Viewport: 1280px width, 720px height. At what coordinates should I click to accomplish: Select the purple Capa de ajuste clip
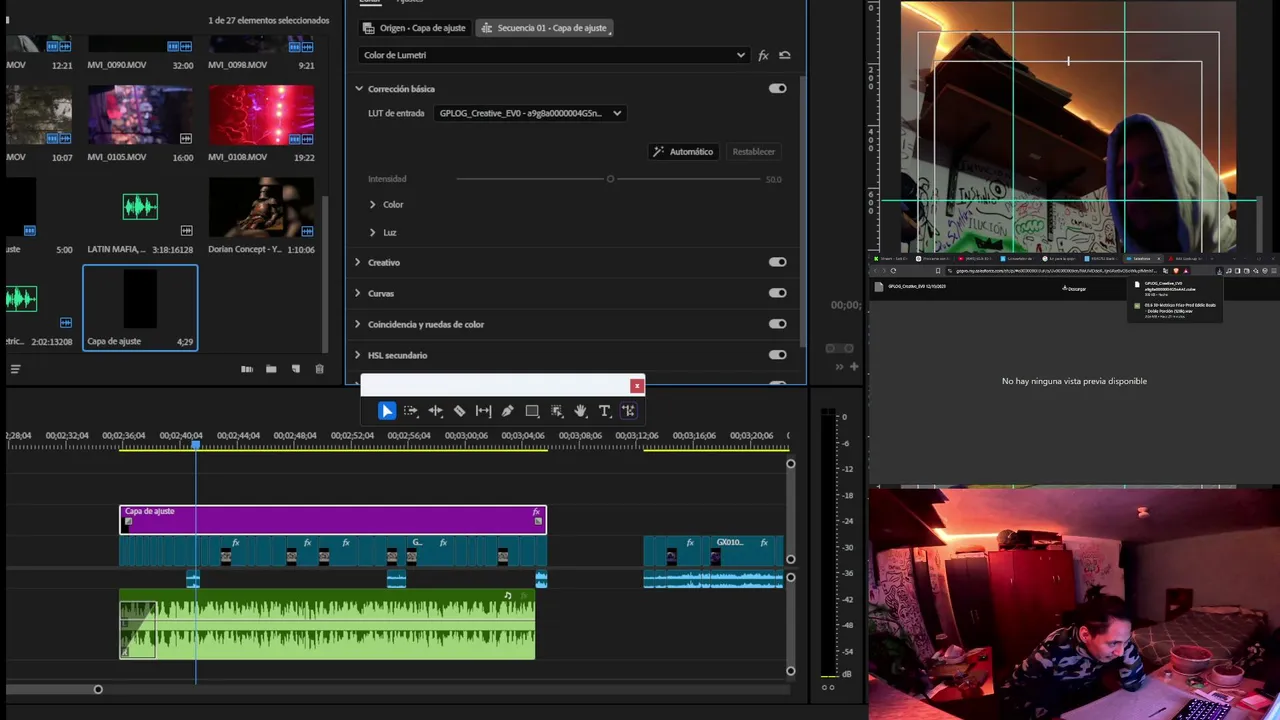coord(333,519)
